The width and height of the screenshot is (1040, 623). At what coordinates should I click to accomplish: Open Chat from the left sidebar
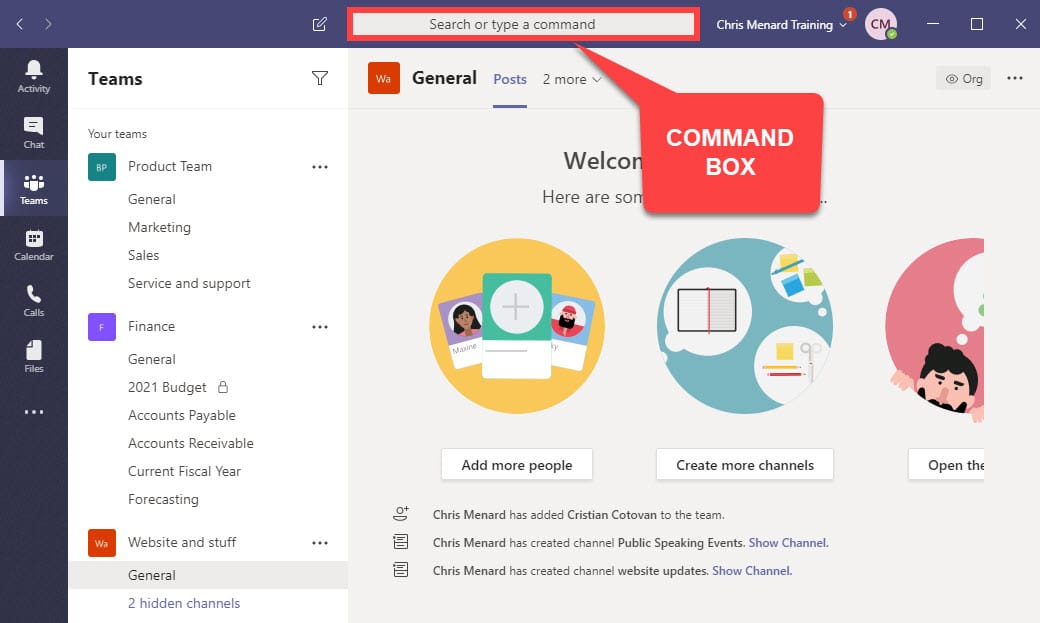(x=34, y=132)
